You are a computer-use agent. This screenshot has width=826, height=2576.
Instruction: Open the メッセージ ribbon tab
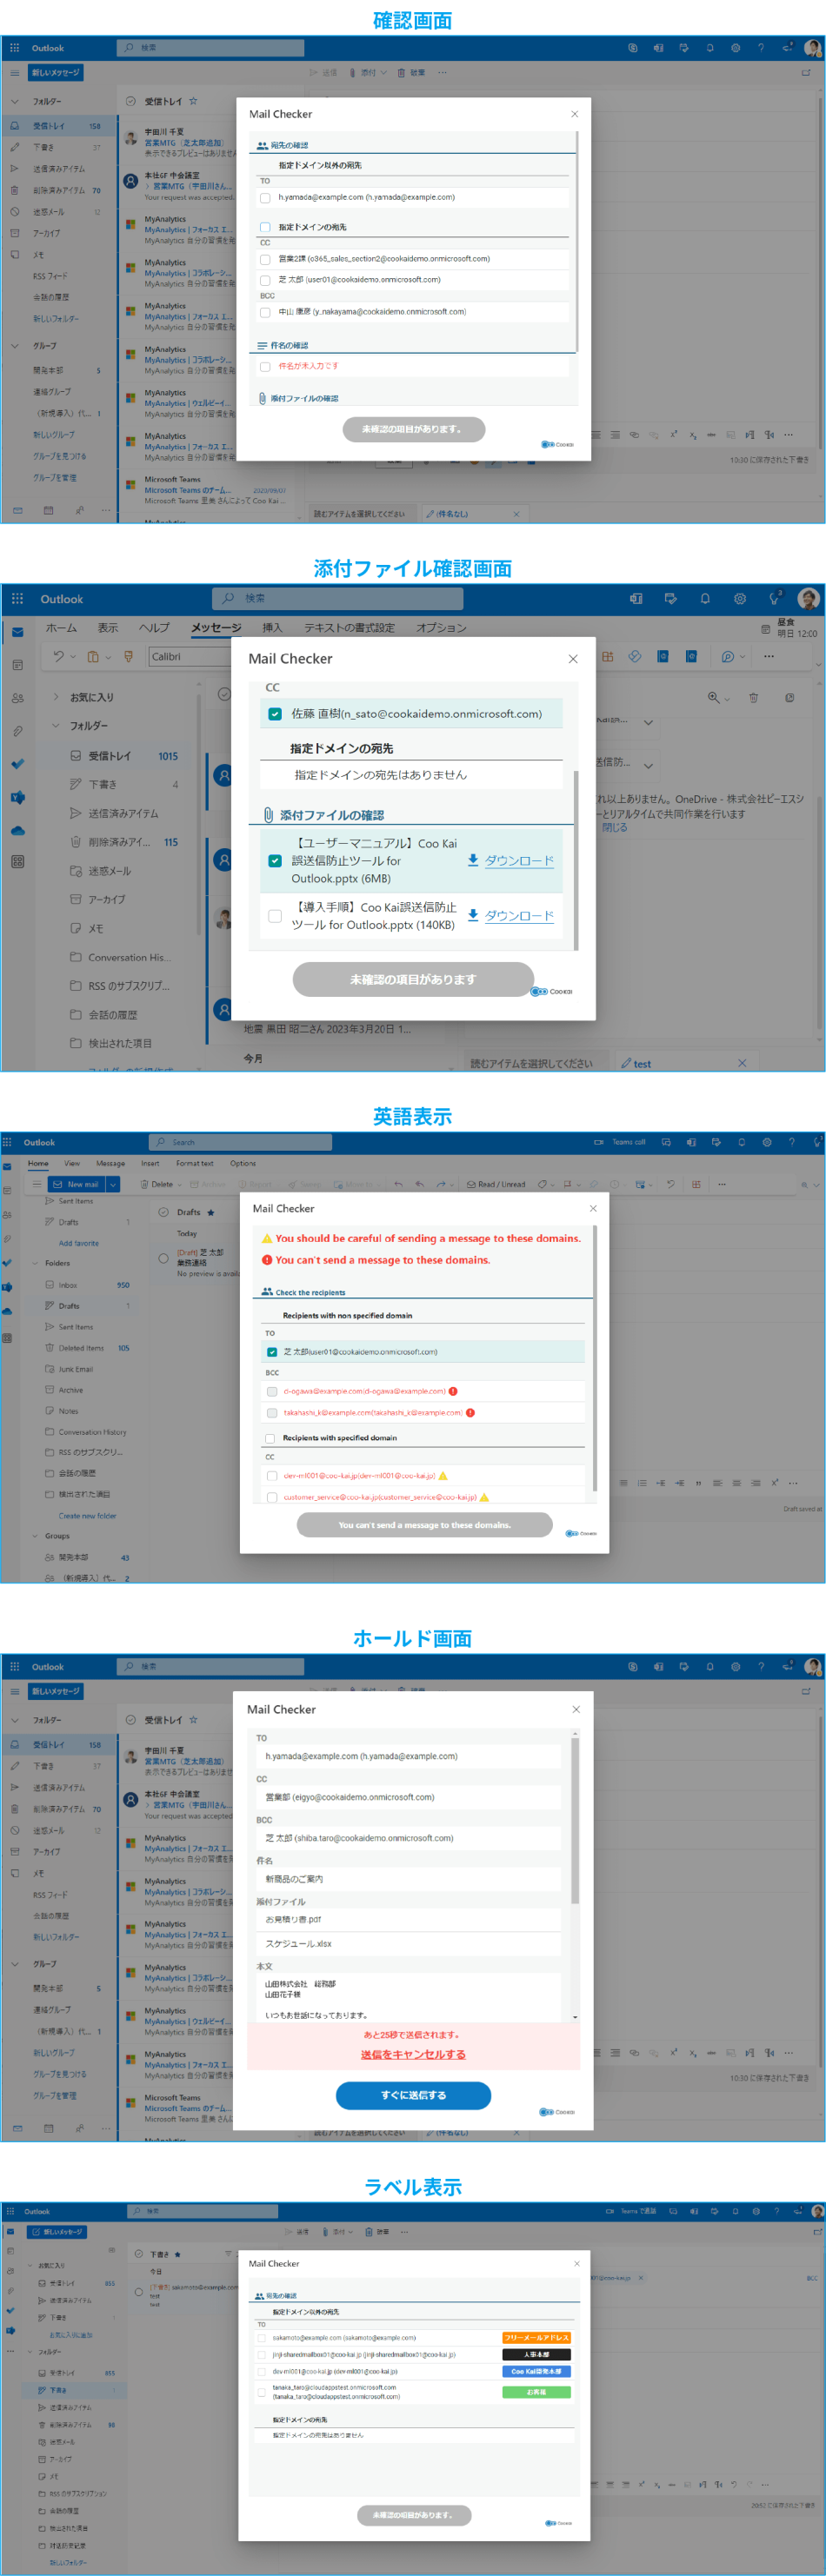pos(216,628)
